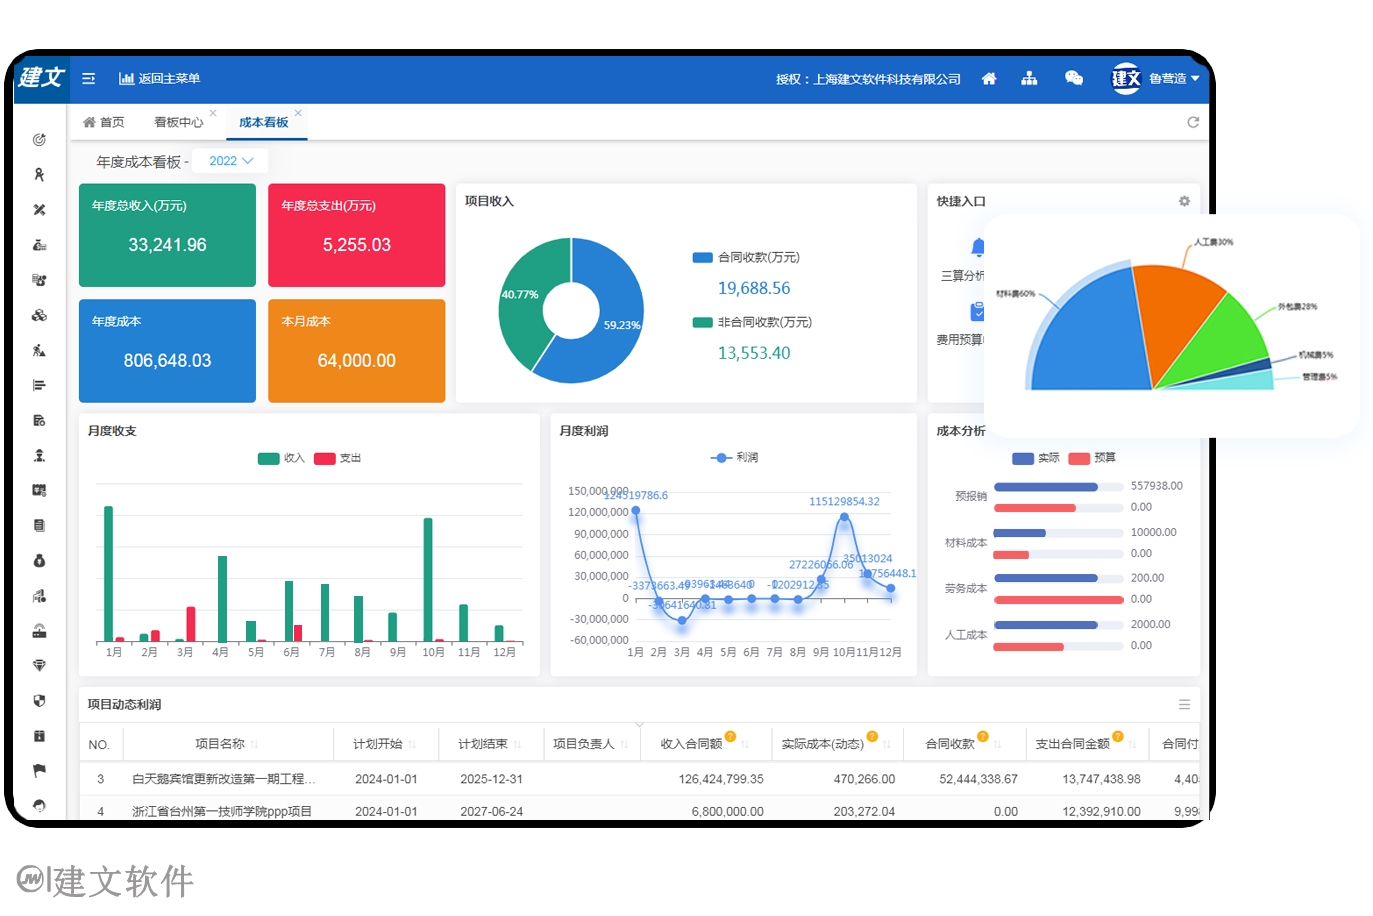Viewport: 1373px width, 916px height.
Task: Switch to the 首页 tab
Action: pyautogui.click(x=104, y=122)
